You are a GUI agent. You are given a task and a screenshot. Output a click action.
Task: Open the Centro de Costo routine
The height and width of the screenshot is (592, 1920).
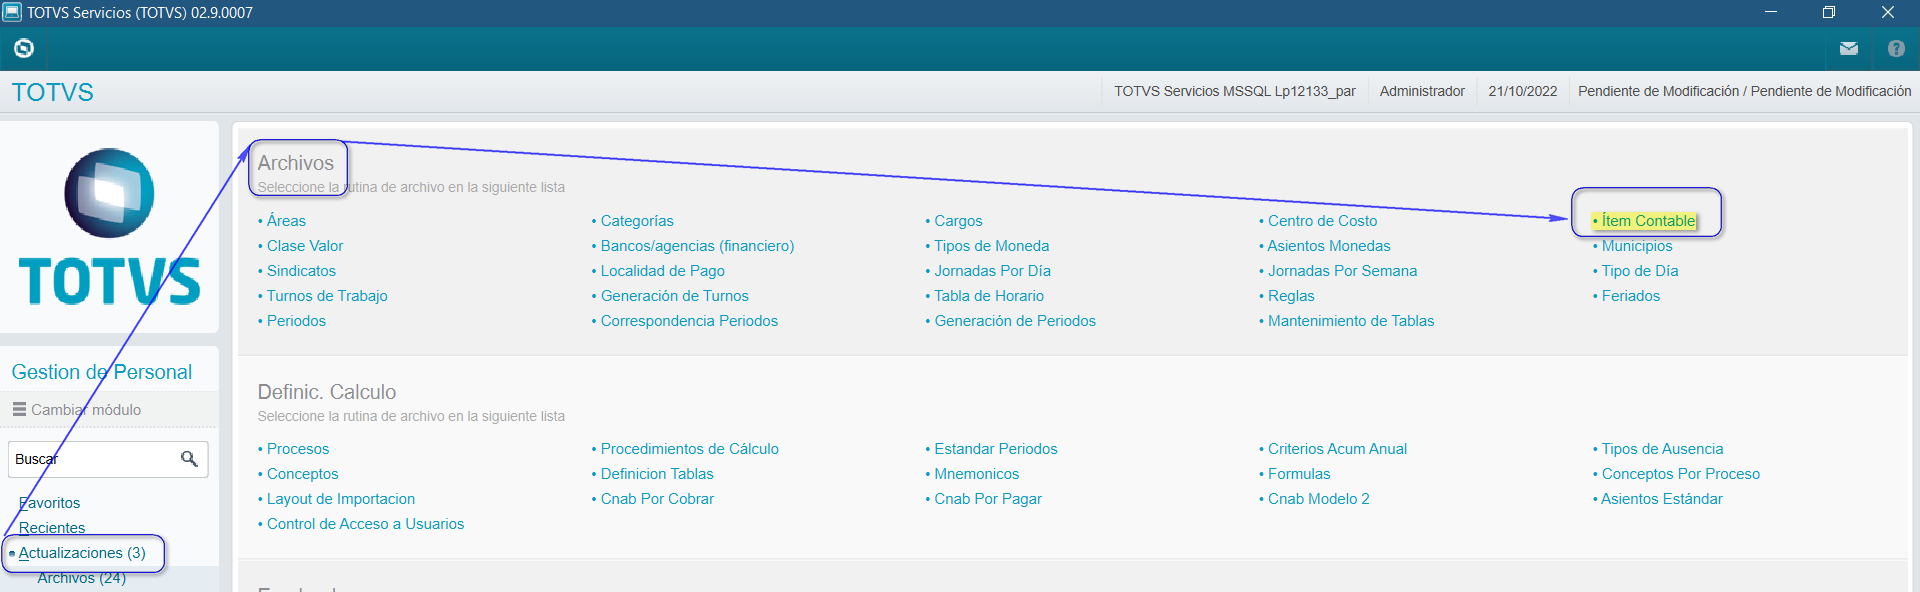[1322, 221]
